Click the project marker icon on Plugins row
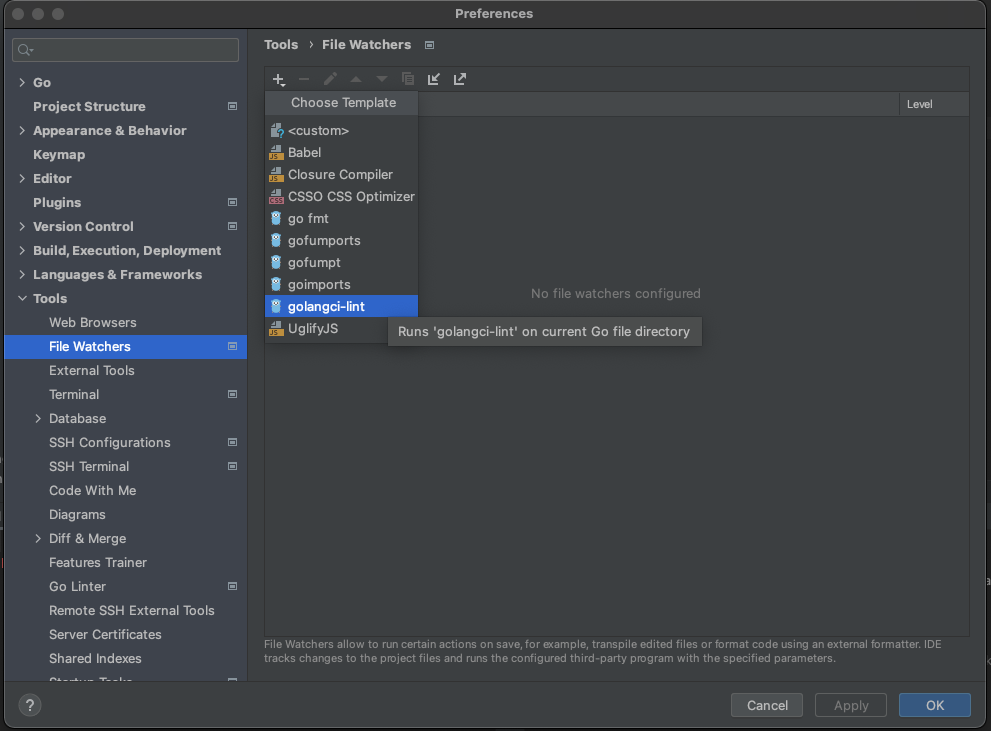Image resolution: width=991 pixels, height=731 pixels. point(233,202)
